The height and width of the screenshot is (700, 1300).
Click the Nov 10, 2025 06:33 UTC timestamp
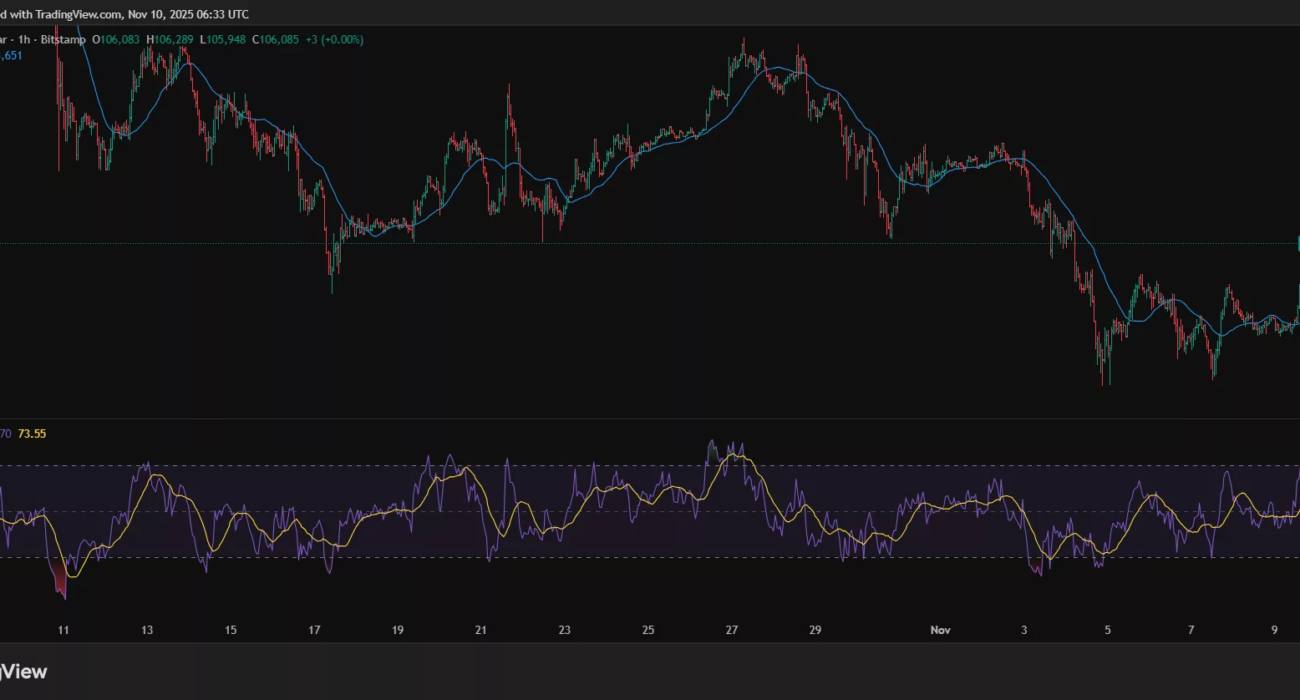[189, 15]
